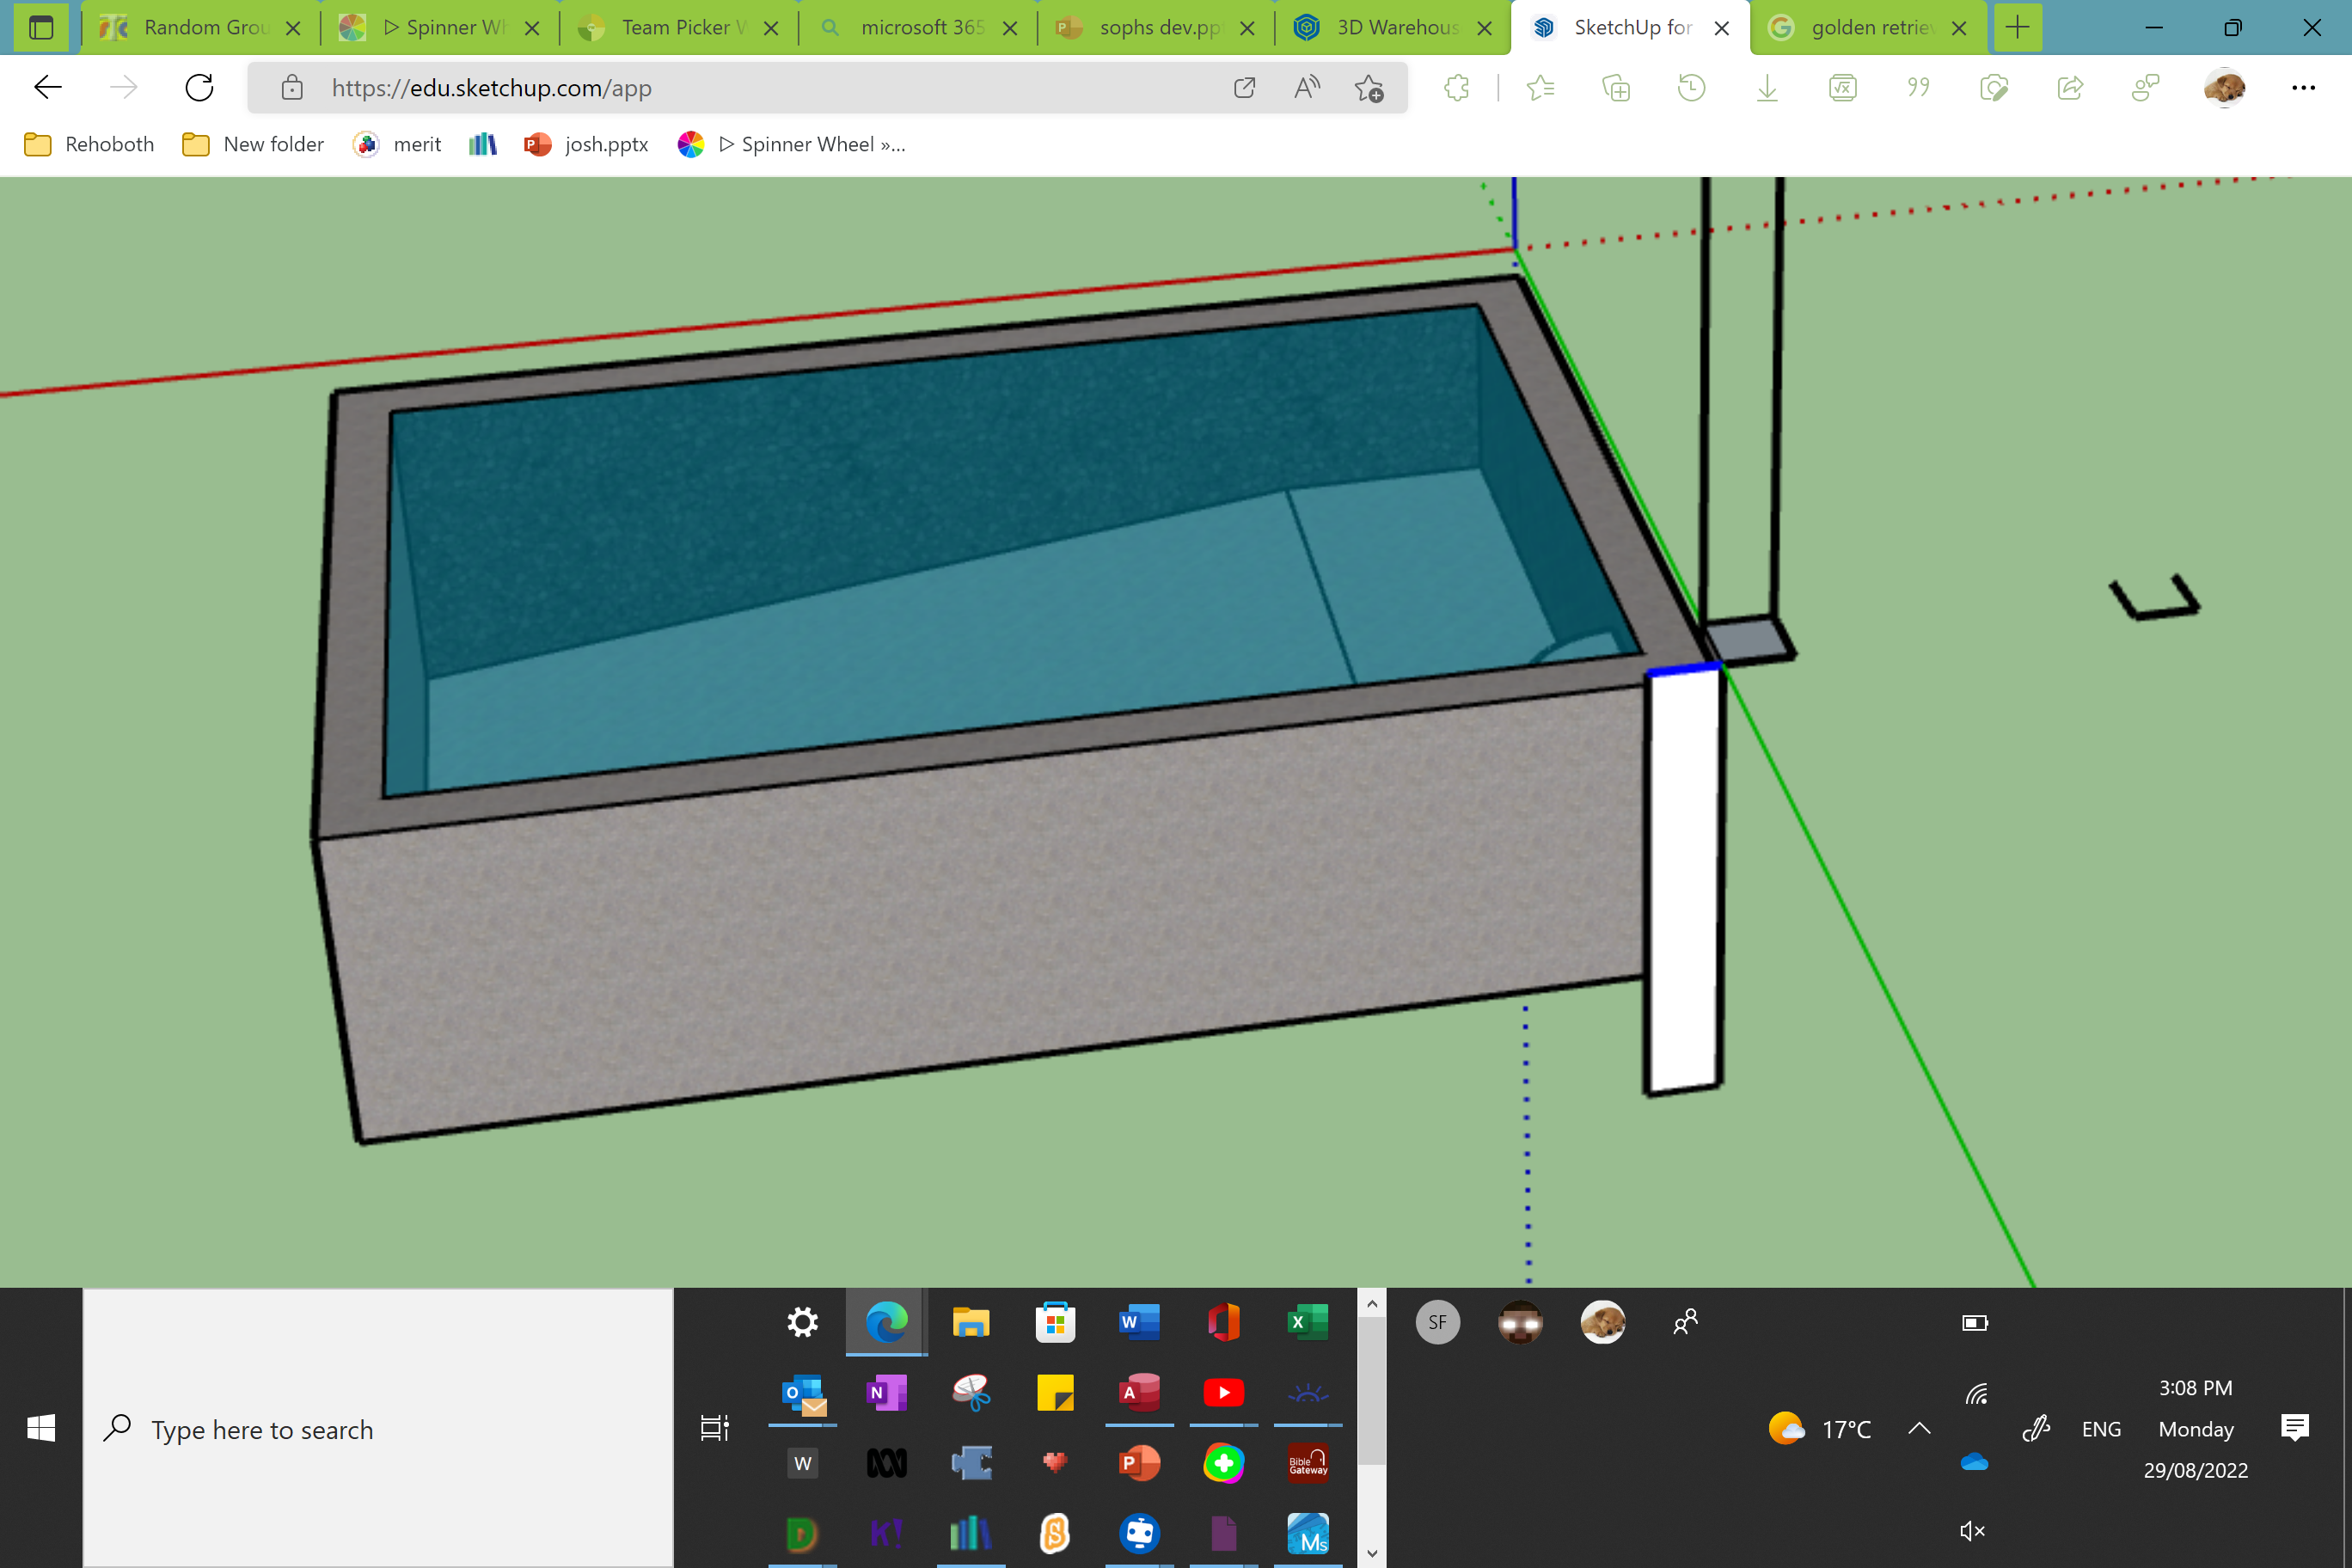Expand hidden icons in the system tray

click(x=1919, y=1428)
